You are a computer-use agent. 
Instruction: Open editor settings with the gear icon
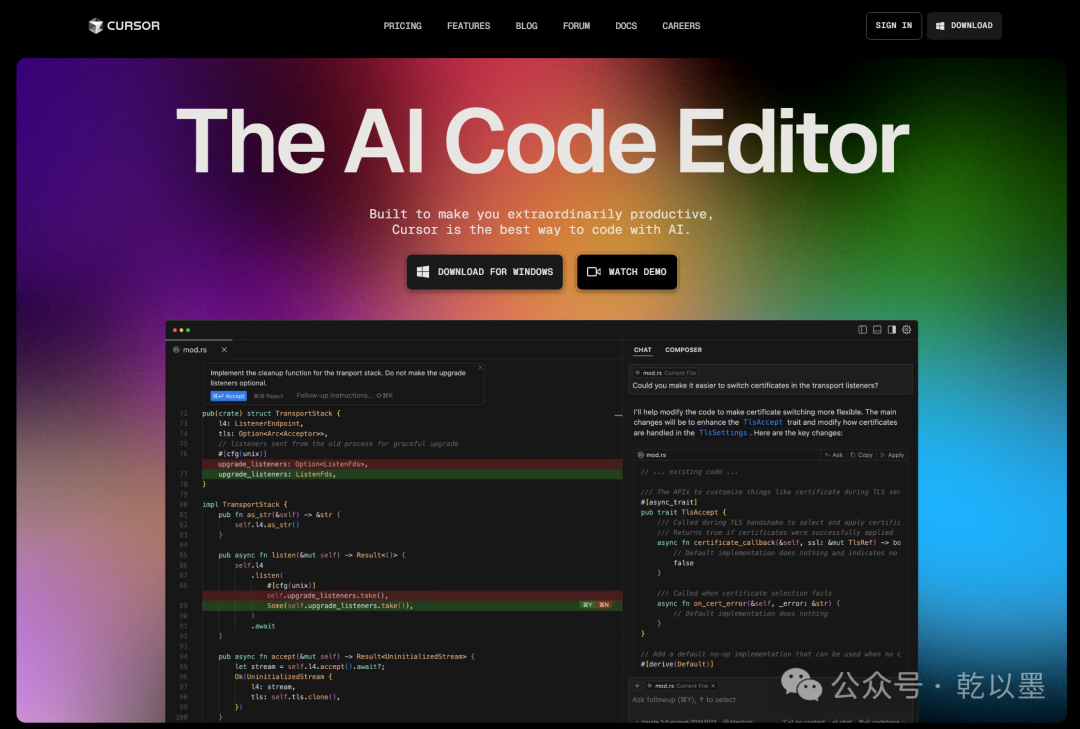[906, 329]
